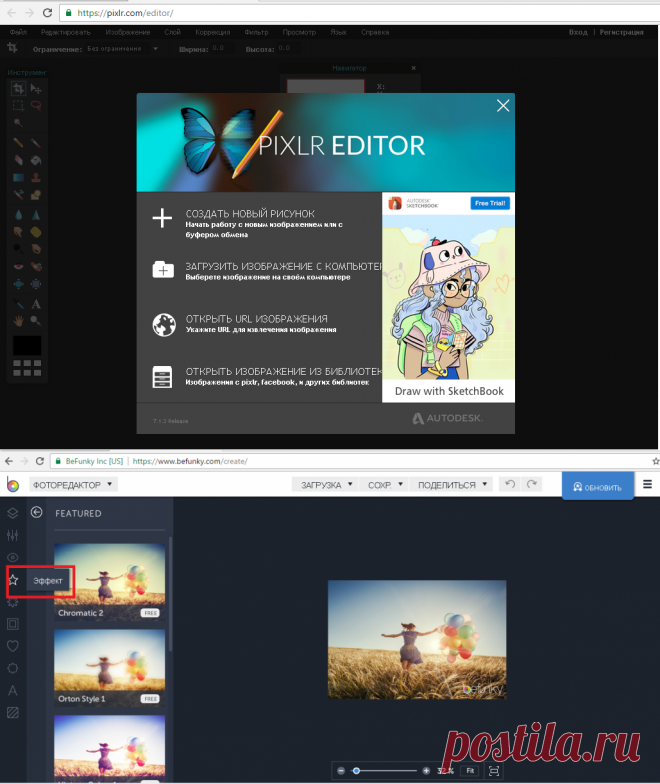The width and height of the screenshot is (660, 784).
Task: Select the Pencil tool in Pixlr toolbox
Action: pyautogui.click(x=18, y=143)
